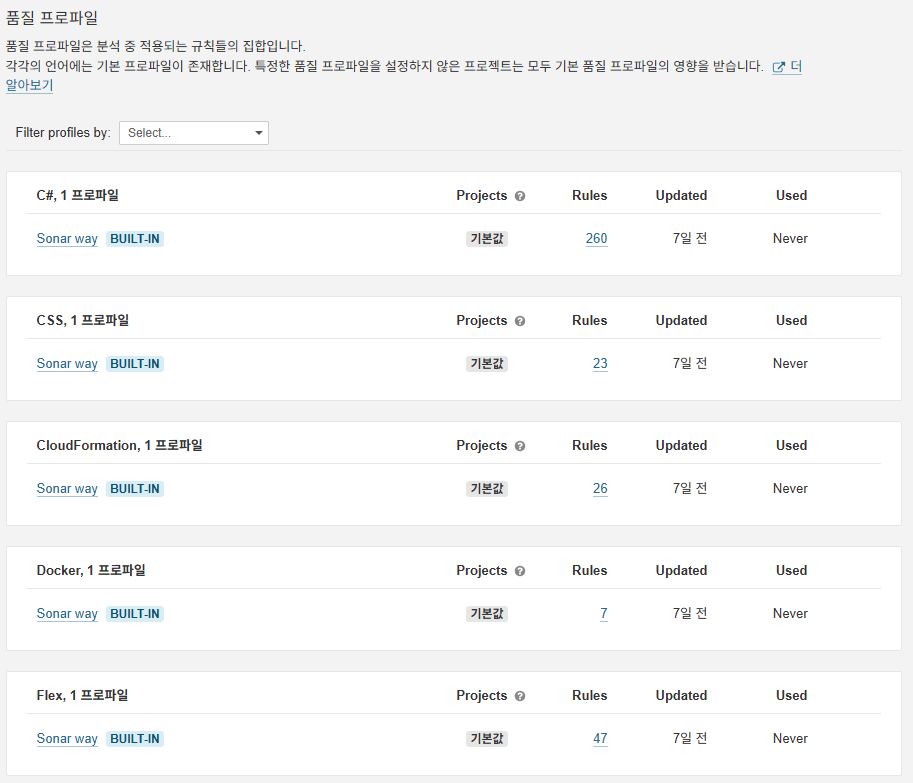The image size is (913, 783).
Task: Click the 7일 전 value in CSS row
Action: point(689,364)
